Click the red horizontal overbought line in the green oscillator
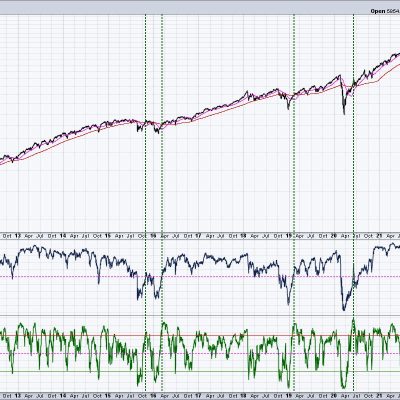Screen dimensions: 400x400 pos(200,335)
